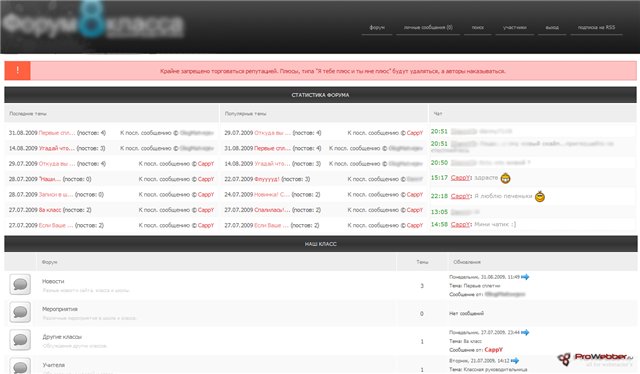Click CappY username in 15:17 chat message
The width and height of the screenshot is (640, 374).
tap(460, 178)
